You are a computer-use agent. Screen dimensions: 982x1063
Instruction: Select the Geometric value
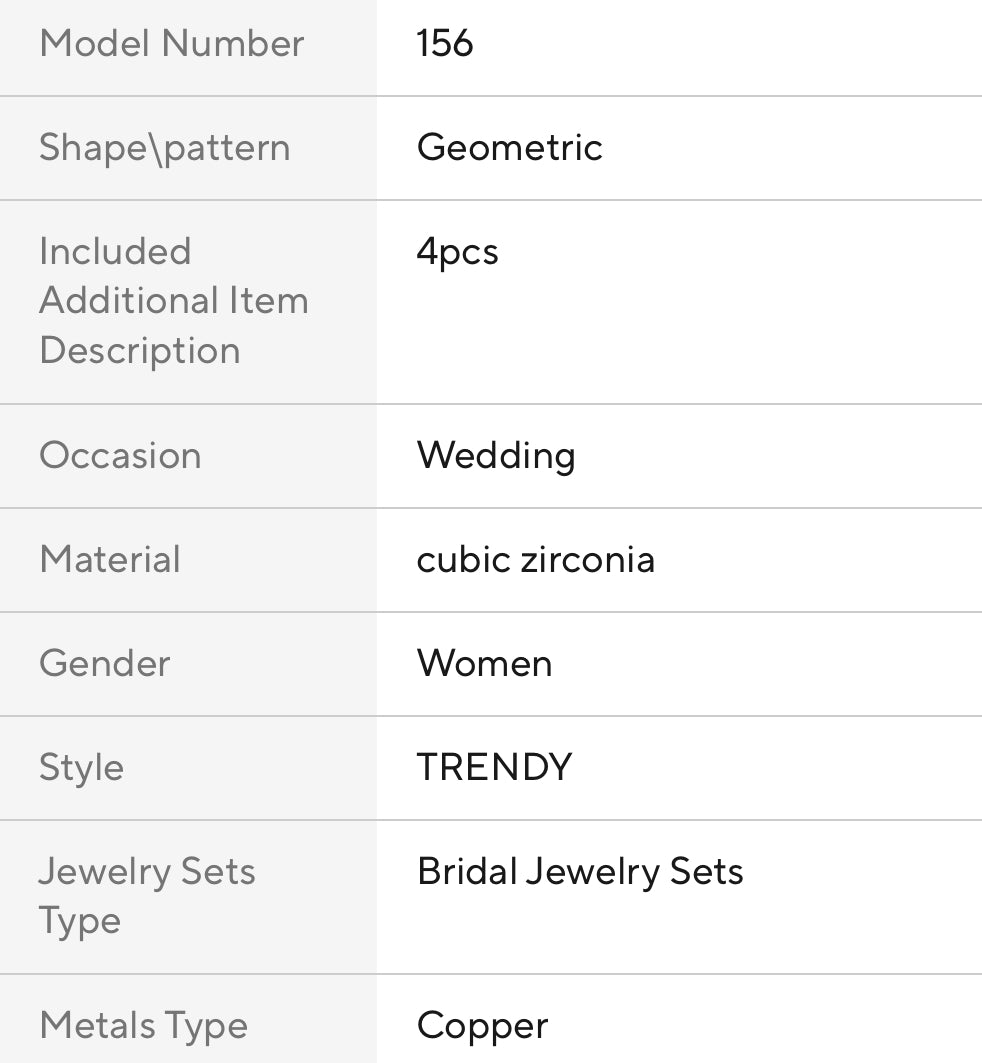pos(509,148)
